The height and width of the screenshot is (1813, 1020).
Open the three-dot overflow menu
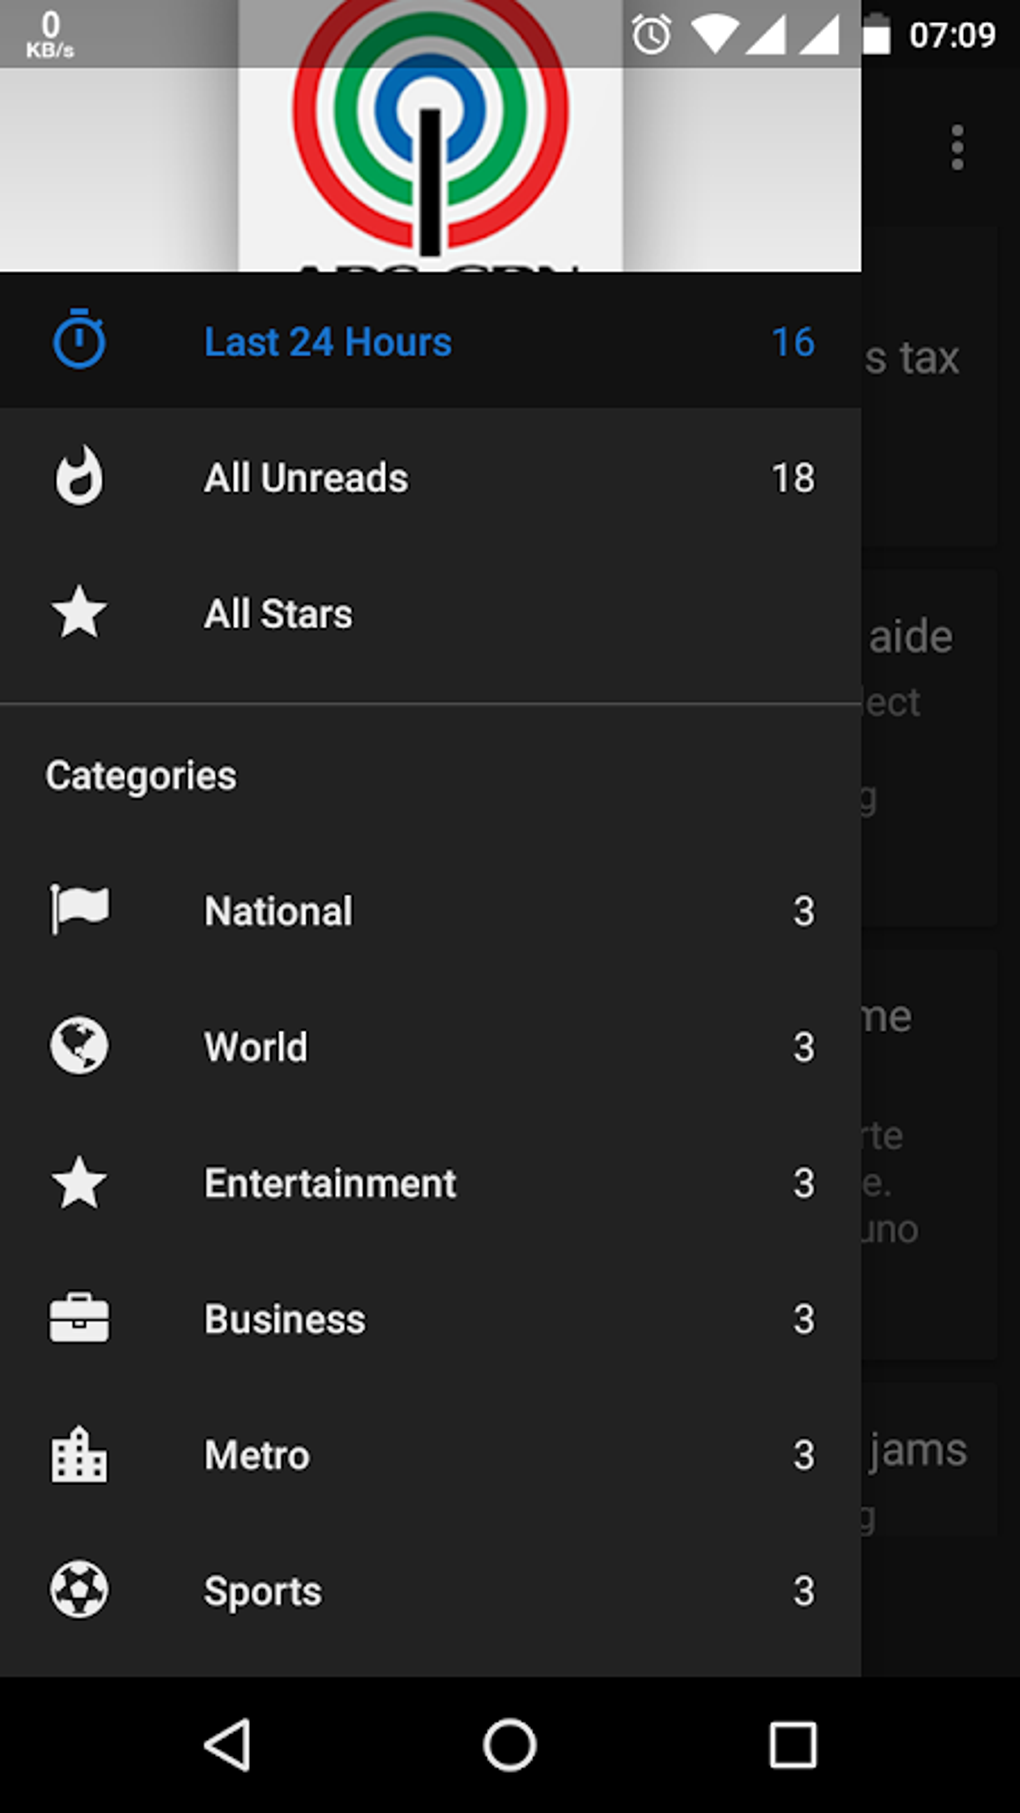957,148
